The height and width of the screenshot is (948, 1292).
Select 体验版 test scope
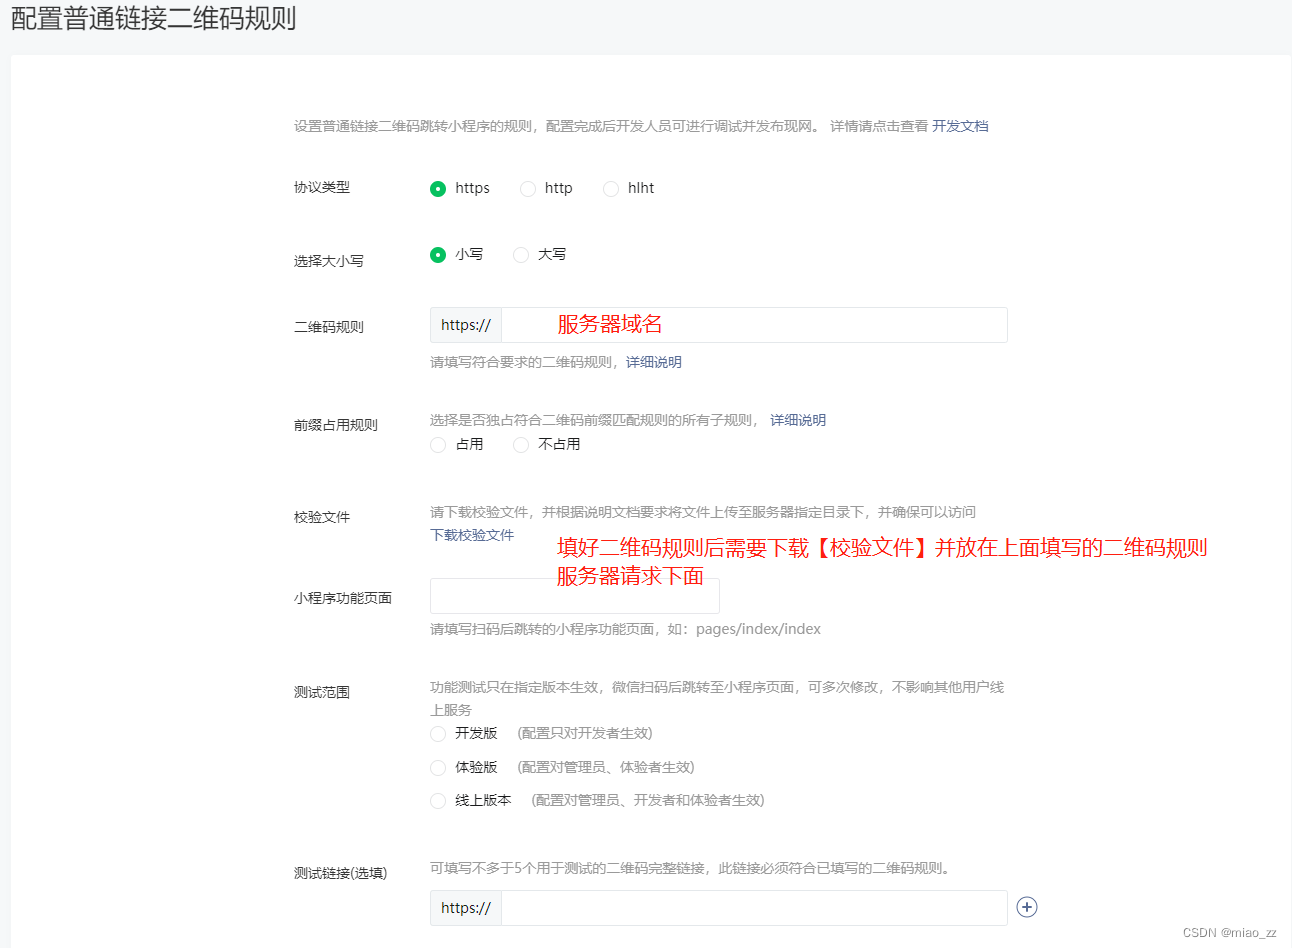pyautogui.click(x=438, y=768)
